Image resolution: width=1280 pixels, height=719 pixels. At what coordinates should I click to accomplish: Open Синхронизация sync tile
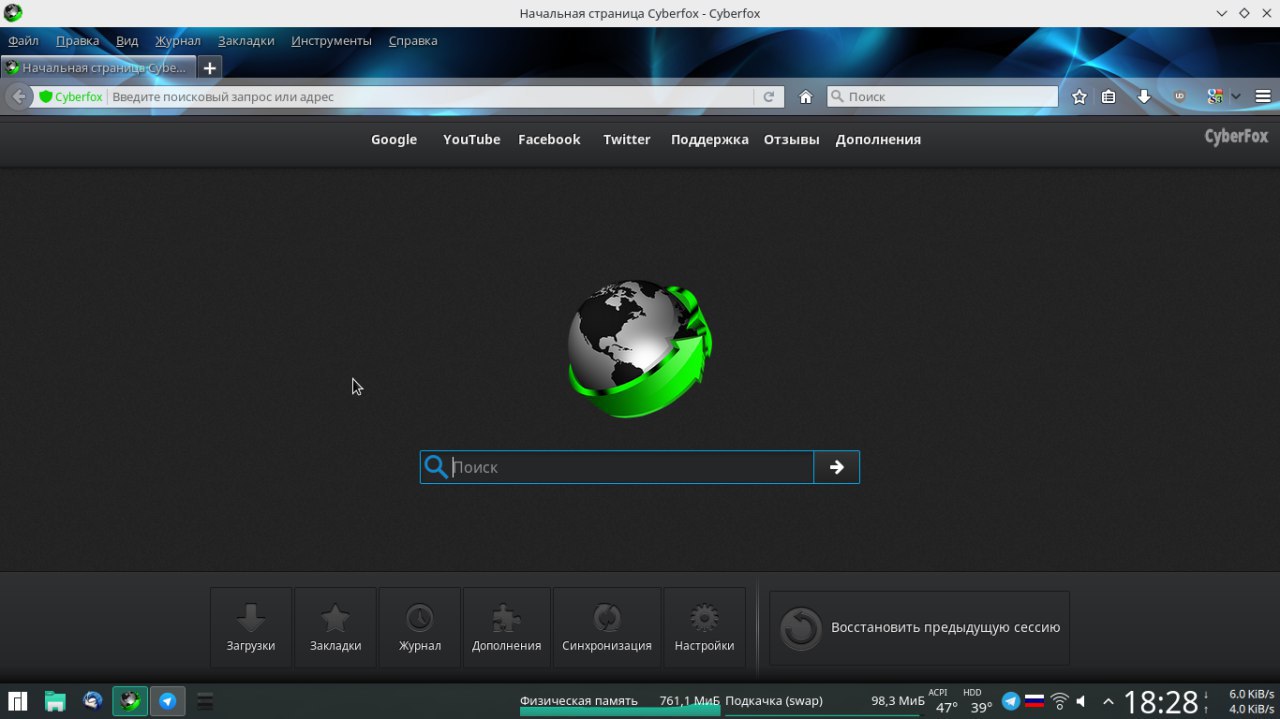coord(607,627)
